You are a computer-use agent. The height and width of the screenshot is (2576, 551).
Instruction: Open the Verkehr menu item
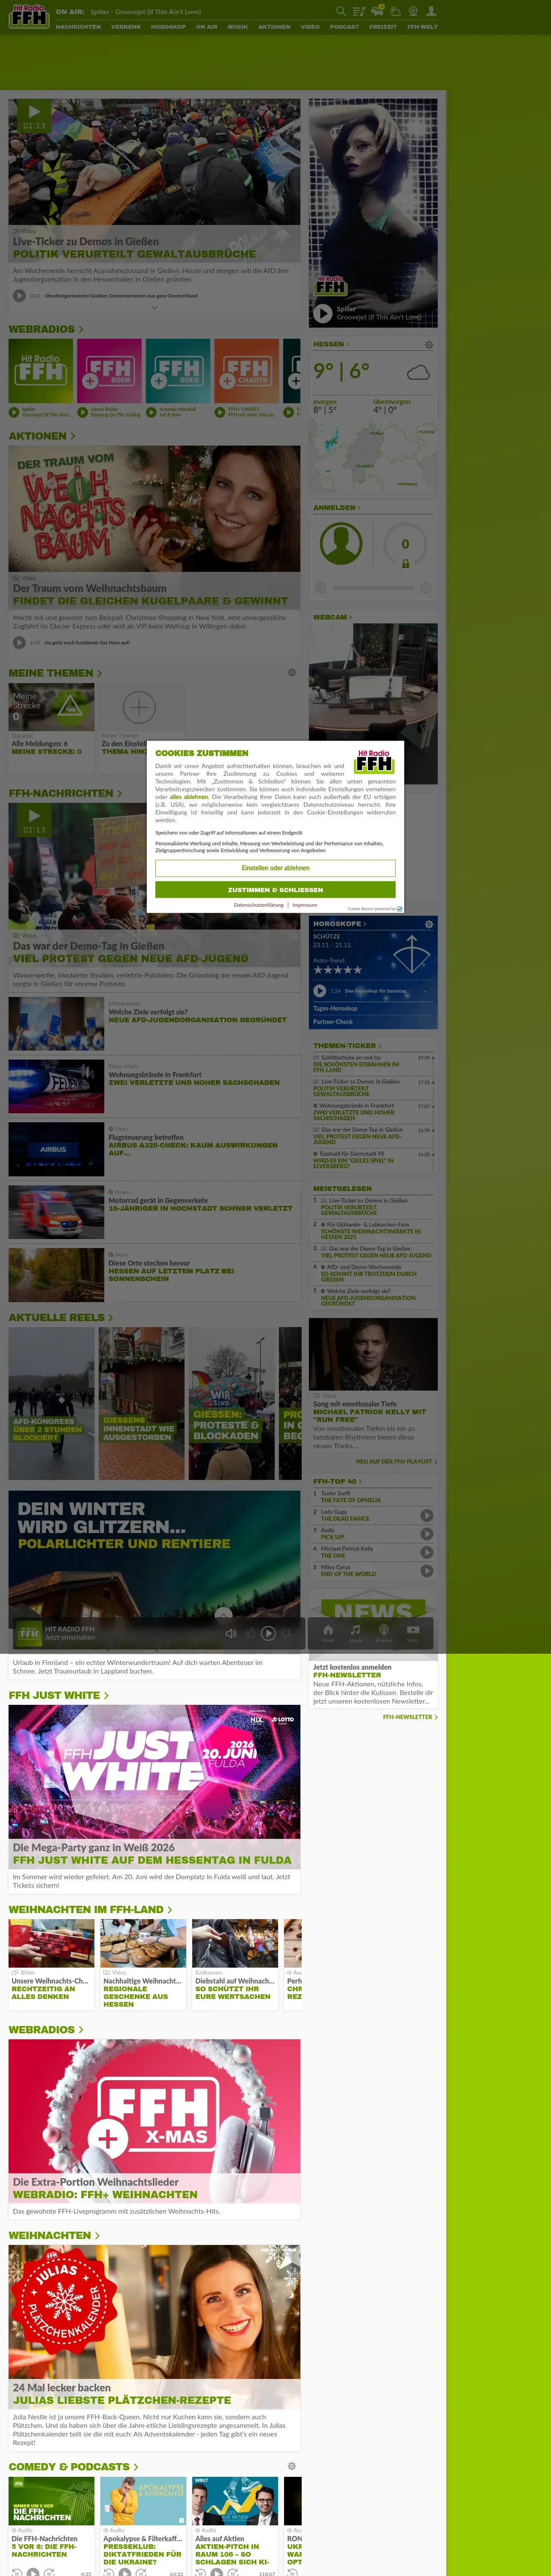(126, 27)
